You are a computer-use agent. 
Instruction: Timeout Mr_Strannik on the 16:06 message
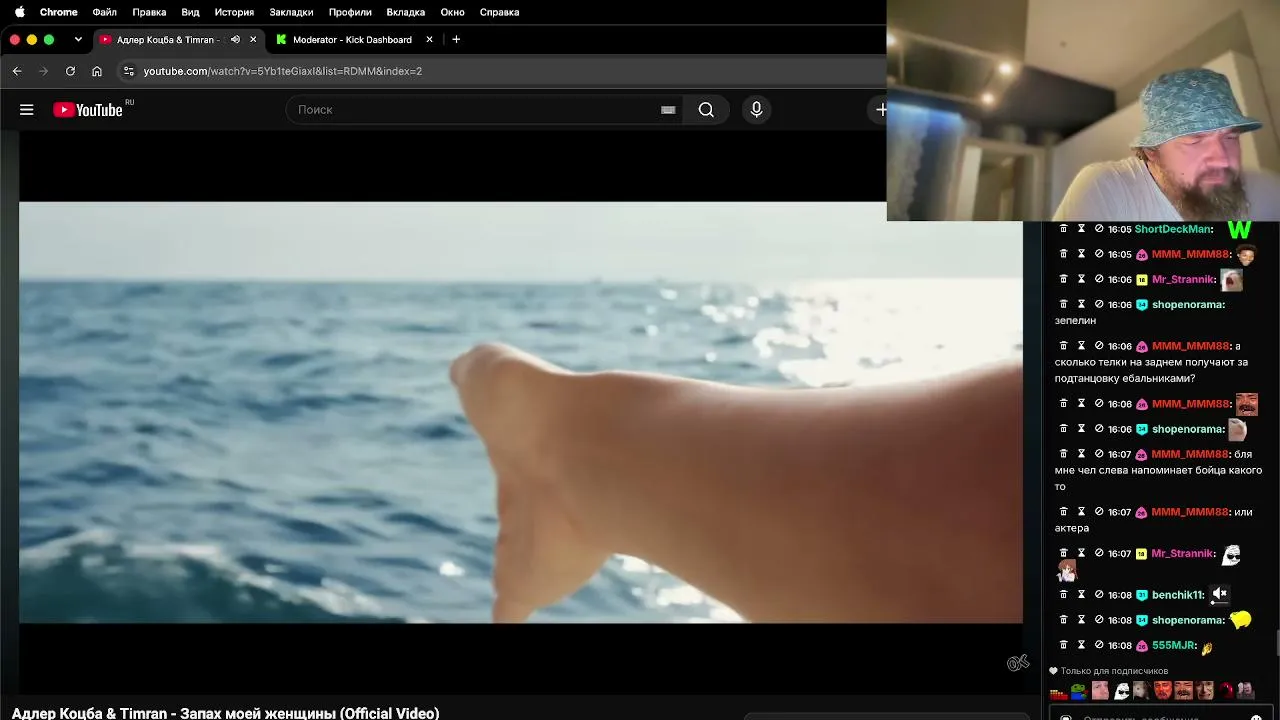(x=1081, y=279)
